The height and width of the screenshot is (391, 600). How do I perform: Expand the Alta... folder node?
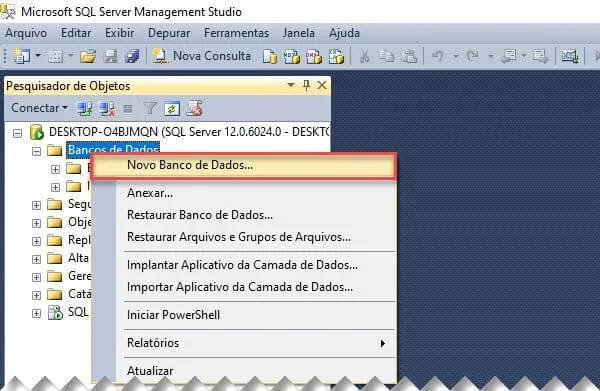(36, 259)
